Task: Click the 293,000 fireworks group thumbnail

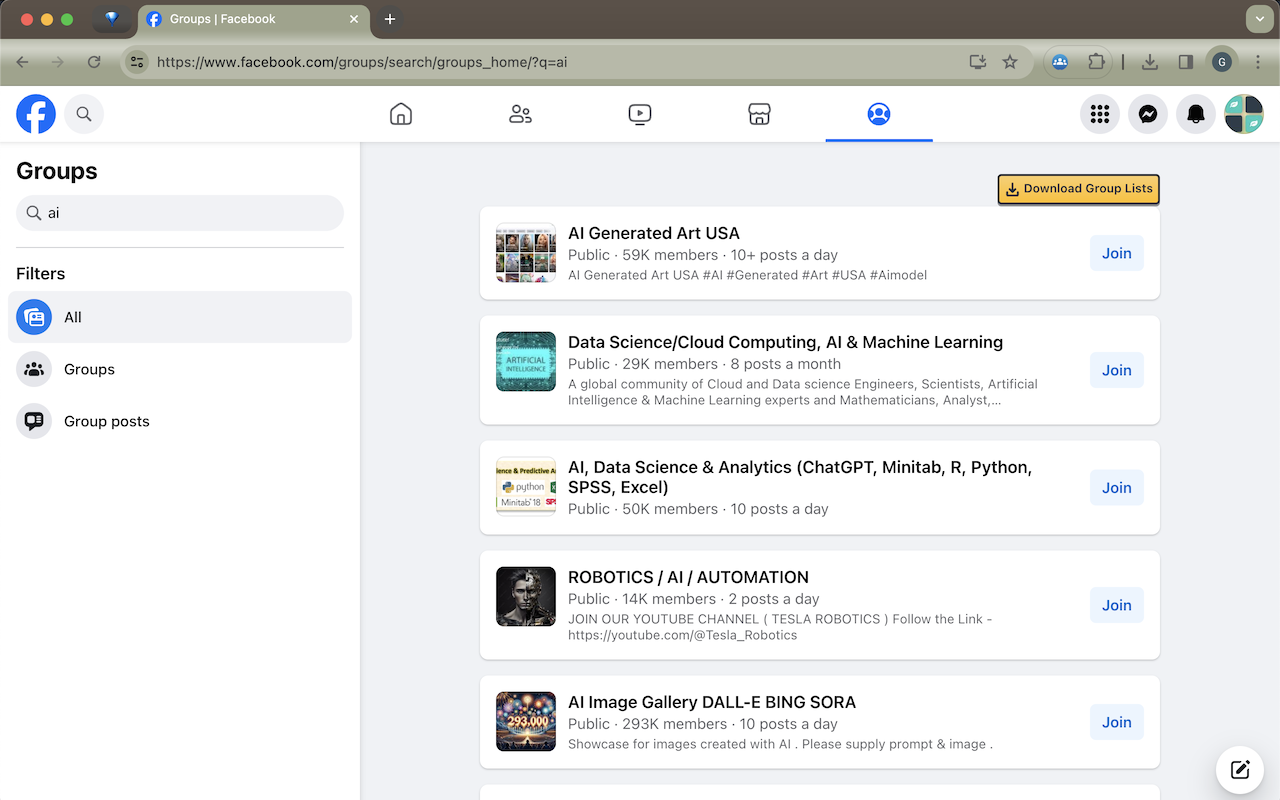Action: pyautogui.click(x=526, y=722)
